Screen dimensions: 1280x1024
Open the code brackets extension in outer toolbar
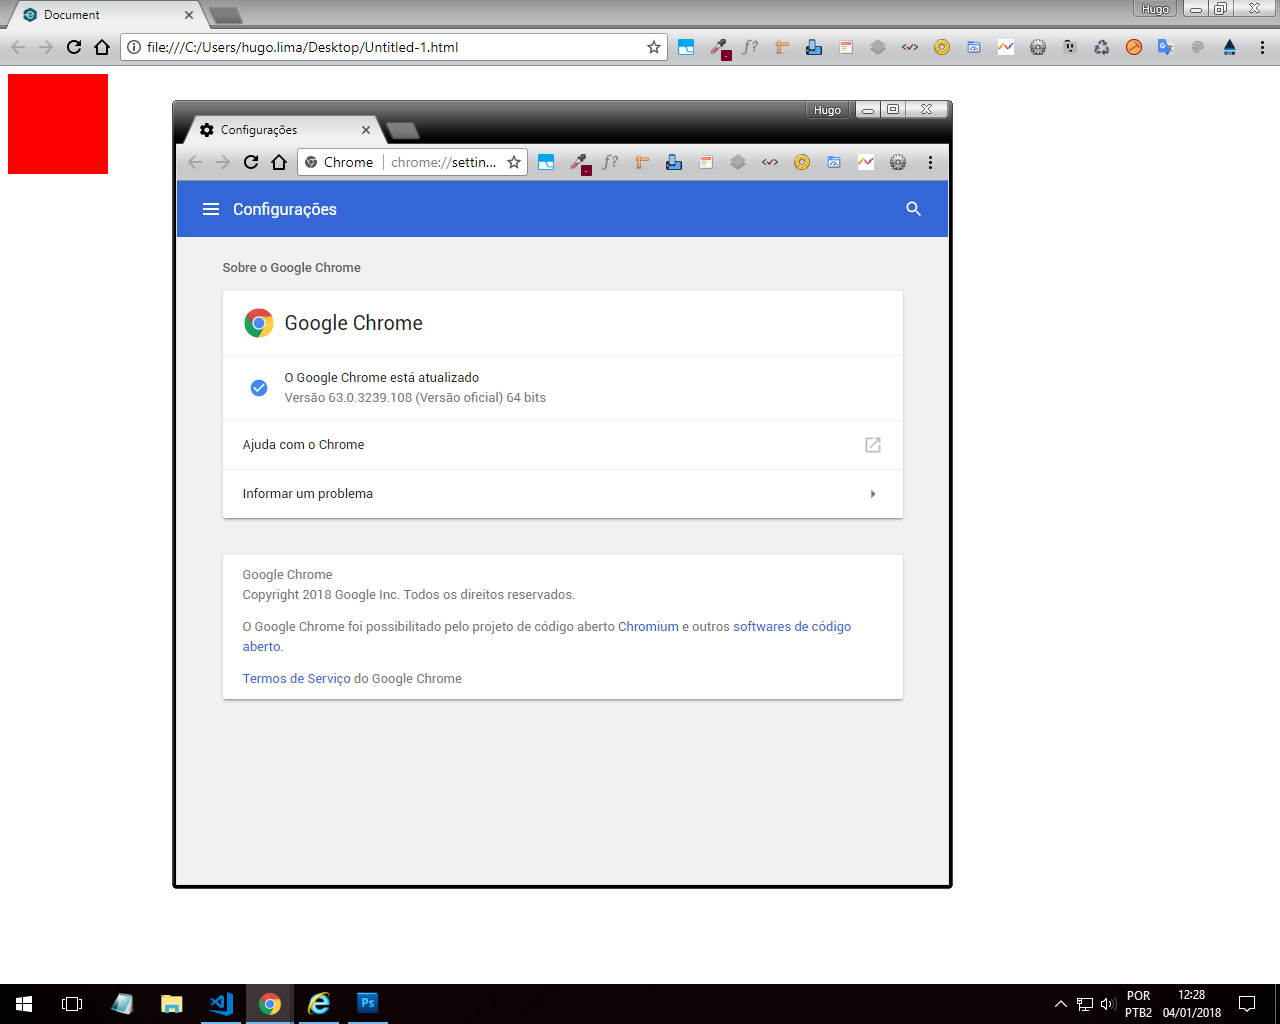[910, 47]
